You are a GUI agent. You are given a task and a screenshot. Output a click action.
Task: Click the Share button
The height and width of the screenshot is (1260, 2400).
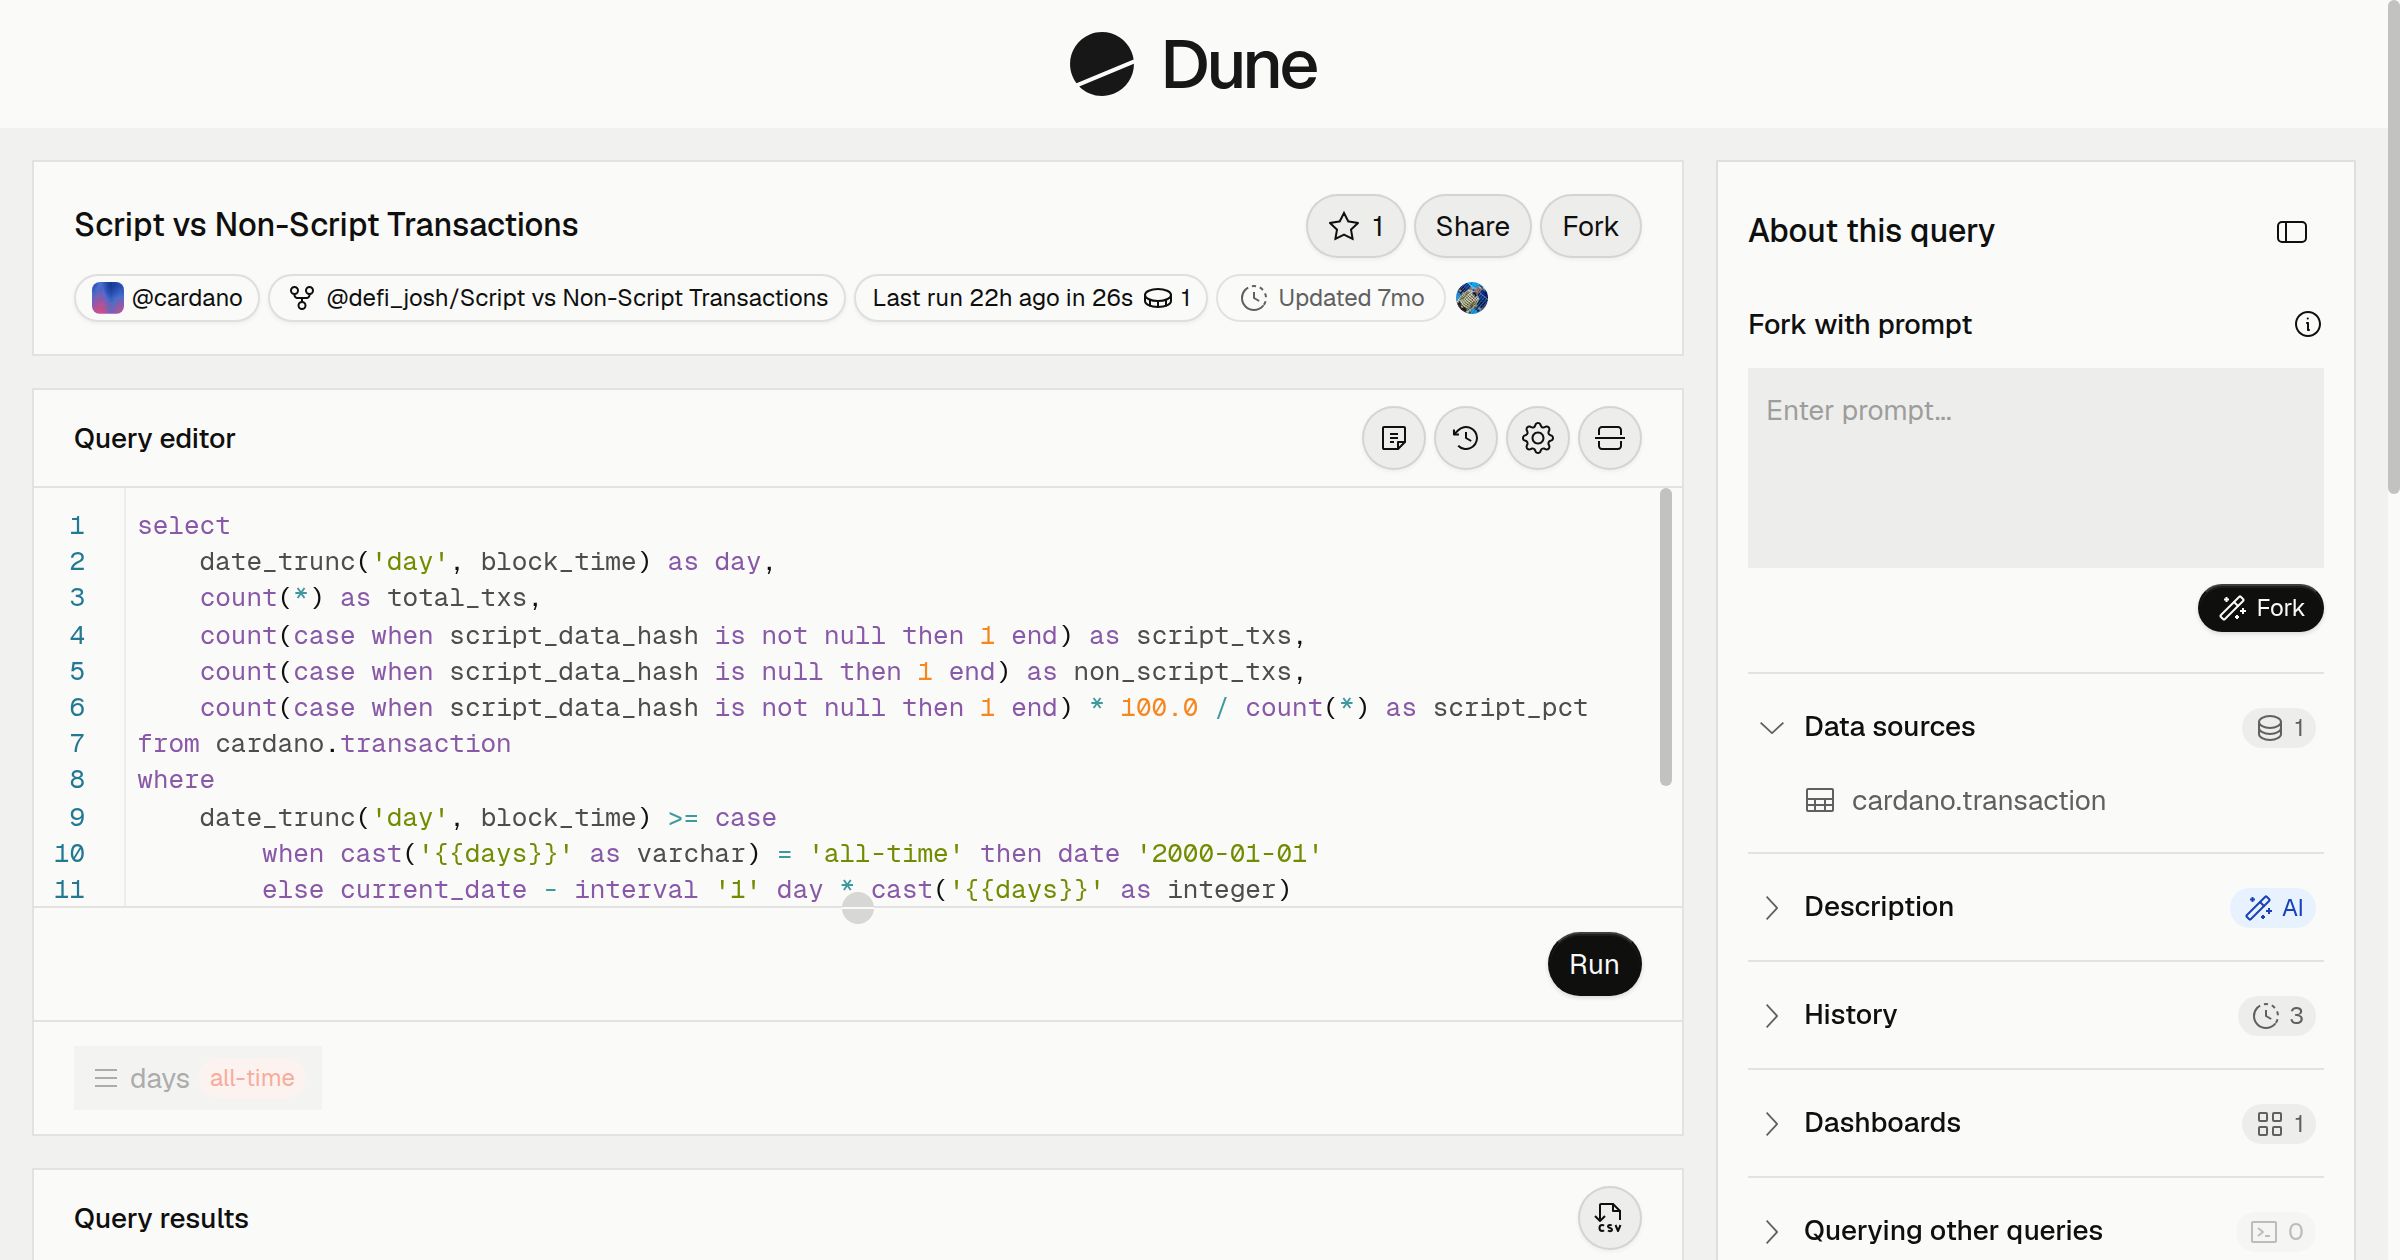pyautogui.click(x=1472, y=226)
